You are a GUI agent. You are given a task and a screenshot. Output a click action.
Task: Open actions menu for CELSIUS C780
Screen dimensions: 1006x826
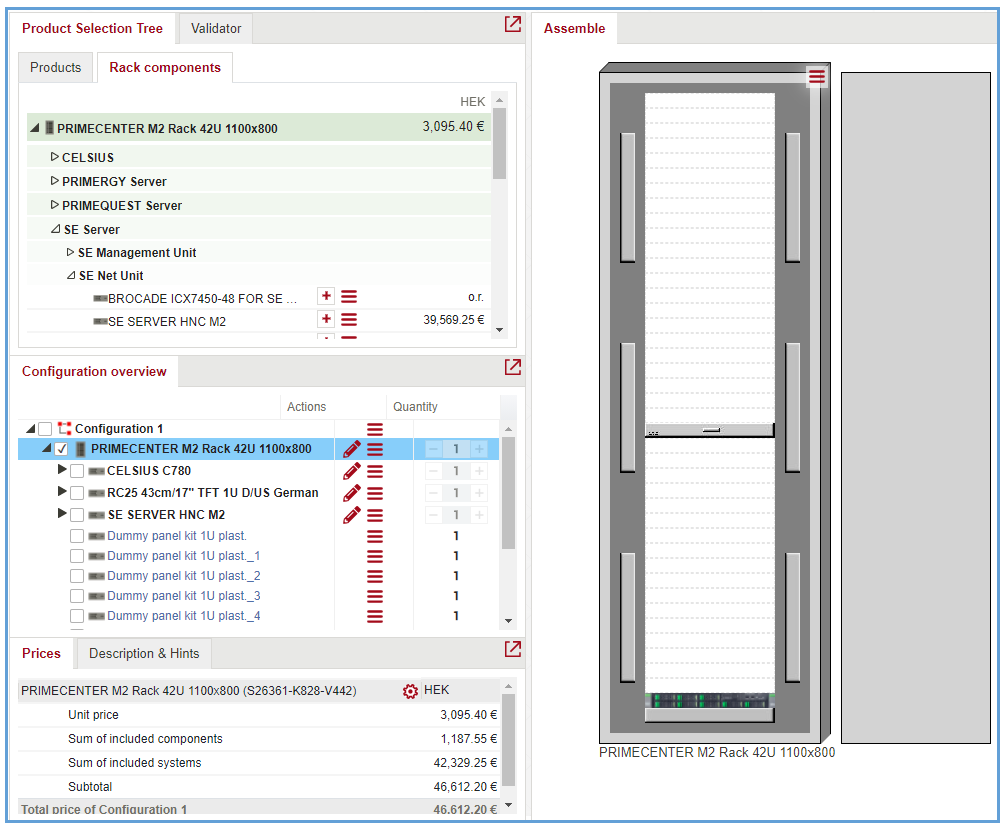click(375, 472)
